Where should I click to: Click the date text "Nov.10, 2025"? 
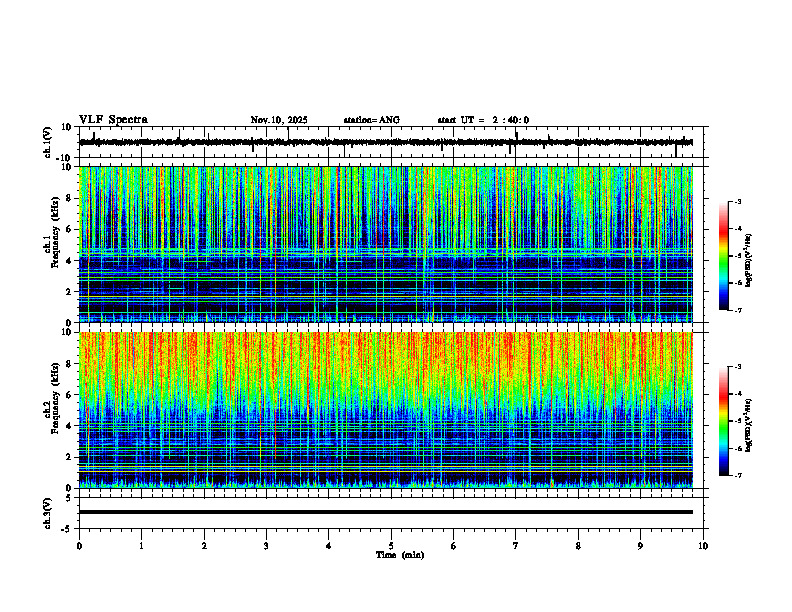(279, 120)
